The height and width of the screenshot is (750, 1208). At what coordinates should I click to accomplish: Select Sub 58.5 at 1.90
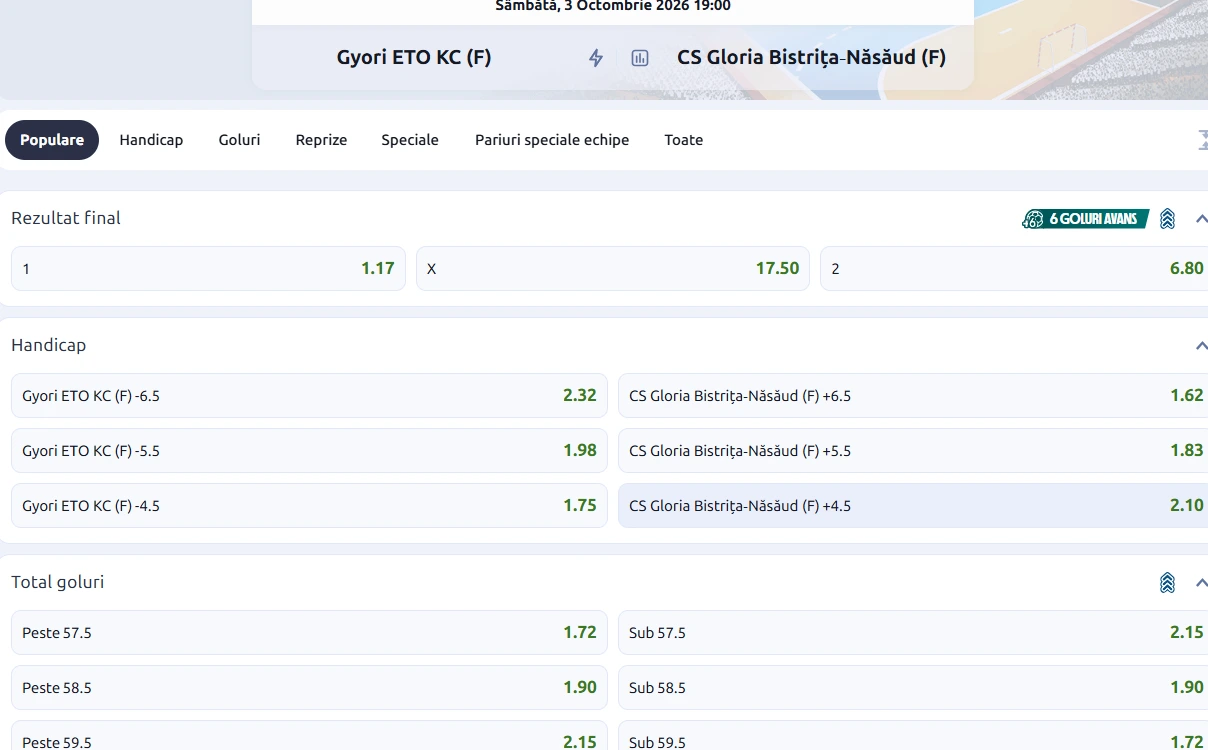(913, 687)
